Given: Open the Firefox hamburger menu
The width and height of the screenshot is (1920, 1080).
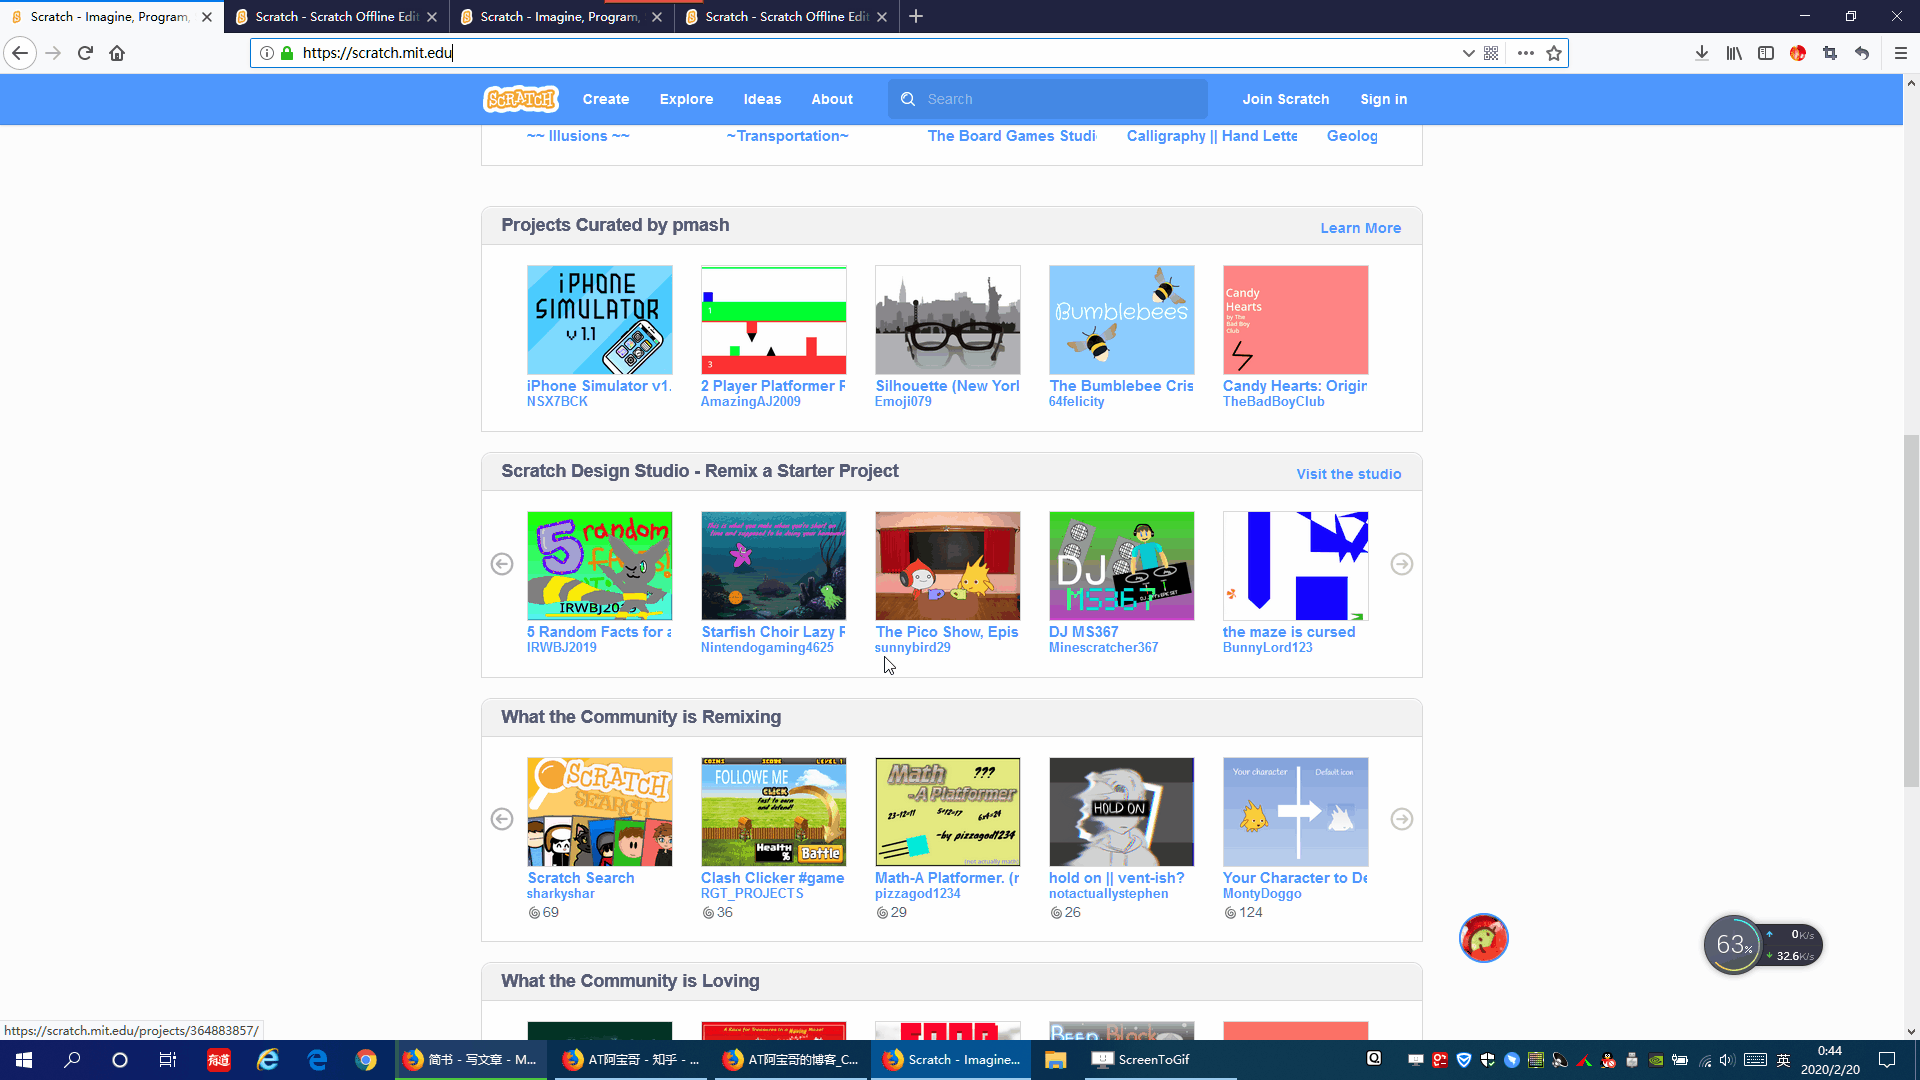Looking at the screenshot, I should click(1901, 53).
